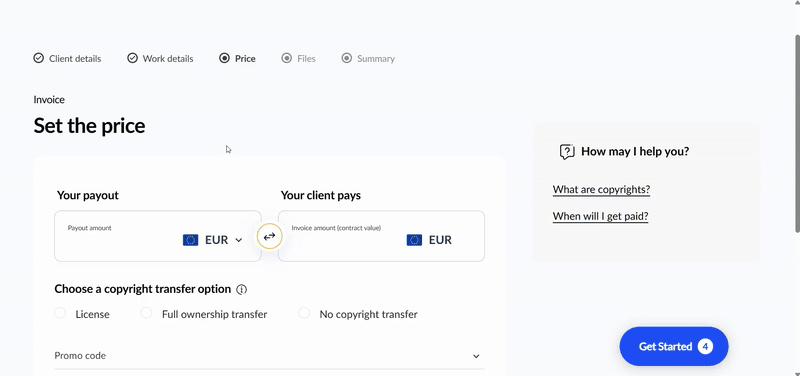Expand the Promo code section
The image size is (800, 376).
(x=269, y=356)
